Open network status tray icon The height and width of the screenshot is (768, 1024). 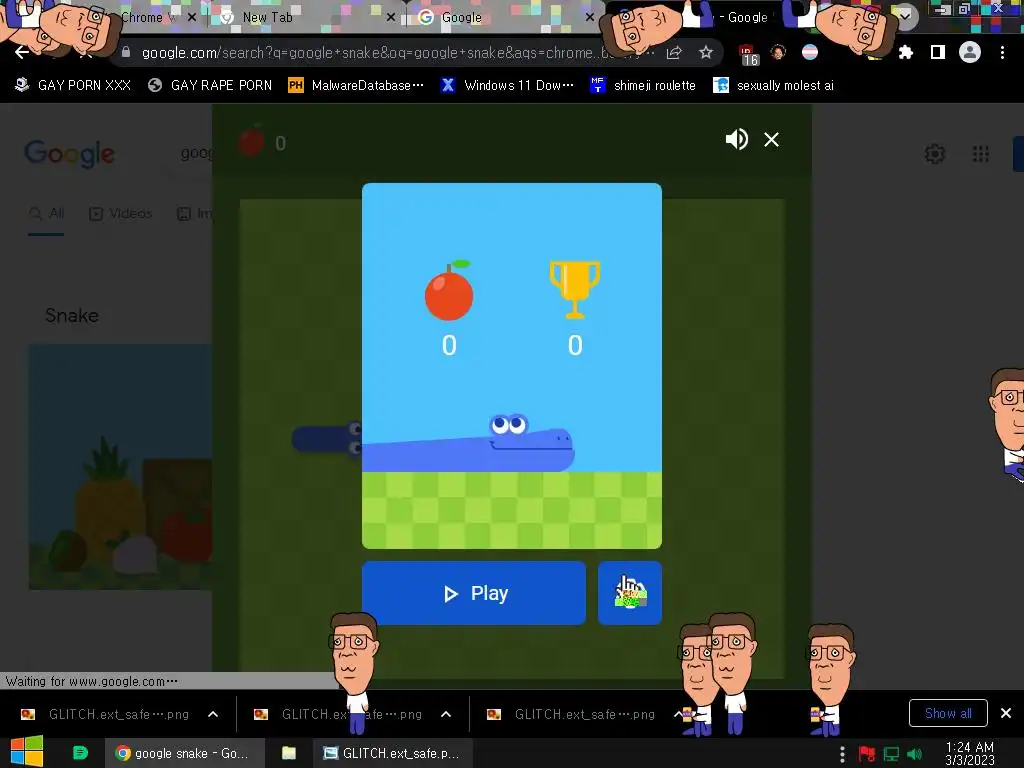click(x=891, y=754)
